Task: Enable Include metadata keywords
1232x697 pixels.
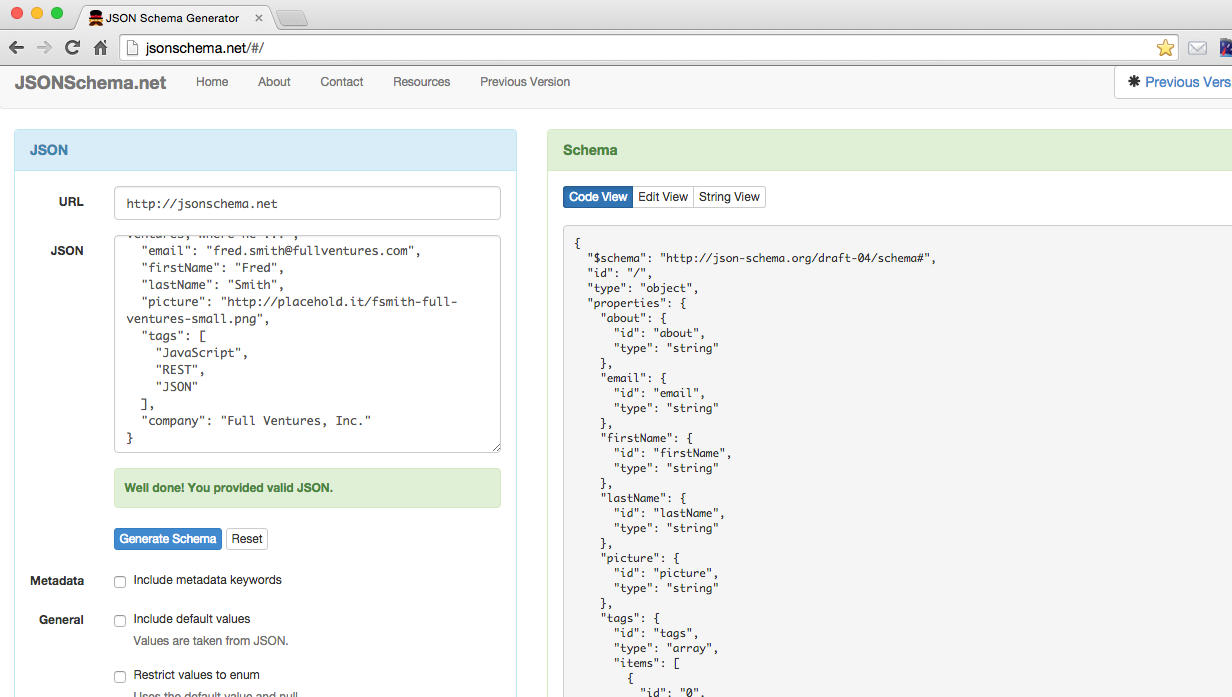Action: tap(120, 581)
